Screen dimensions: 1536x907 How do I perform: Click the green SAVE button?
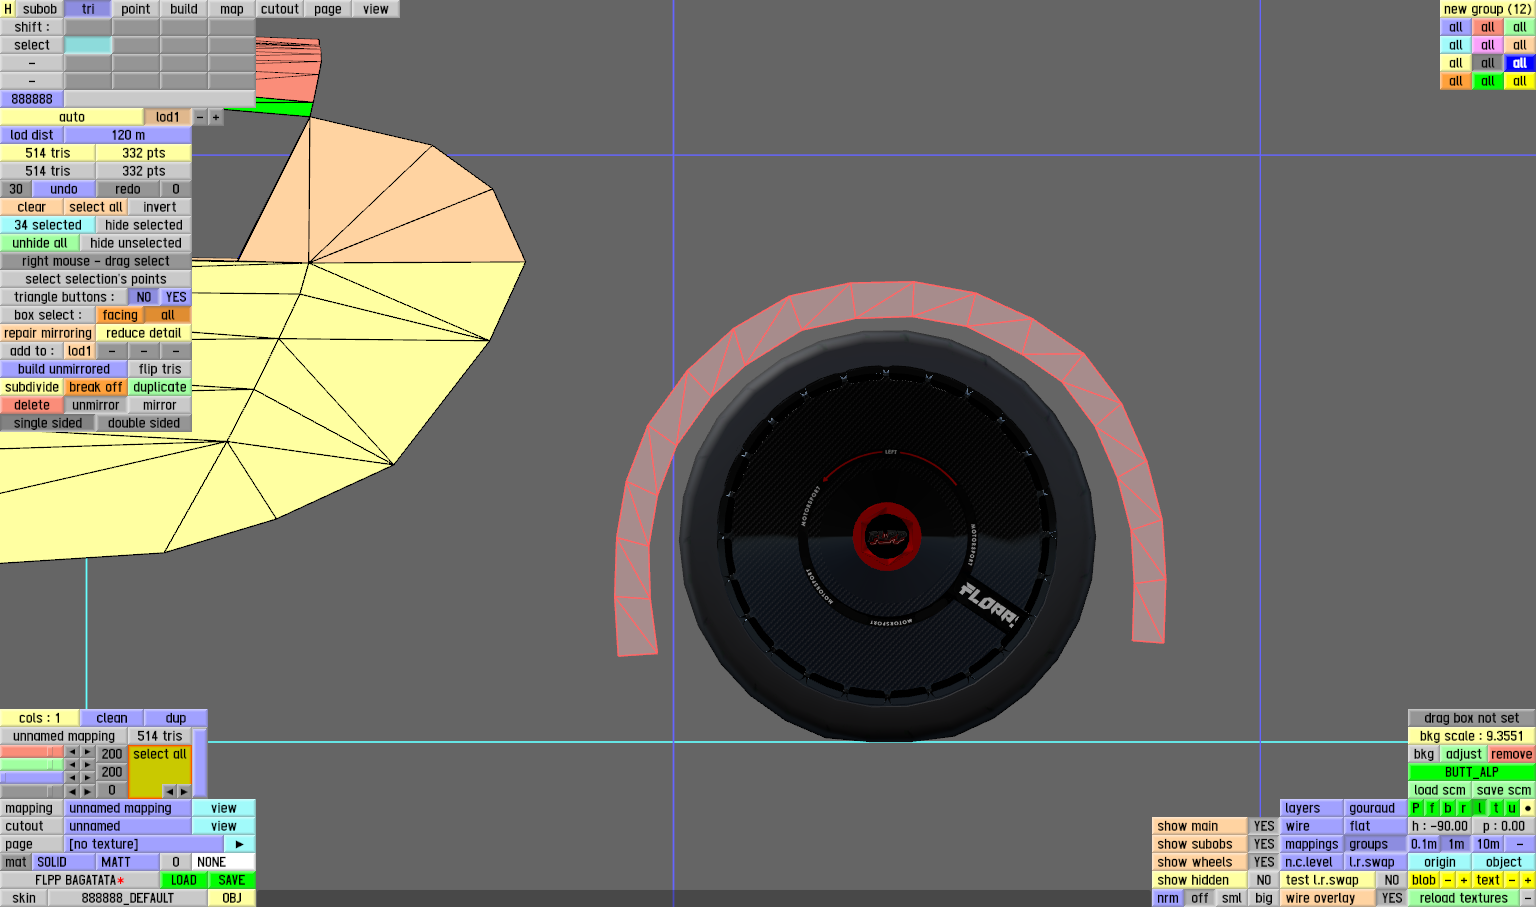[x=232, y=880]
